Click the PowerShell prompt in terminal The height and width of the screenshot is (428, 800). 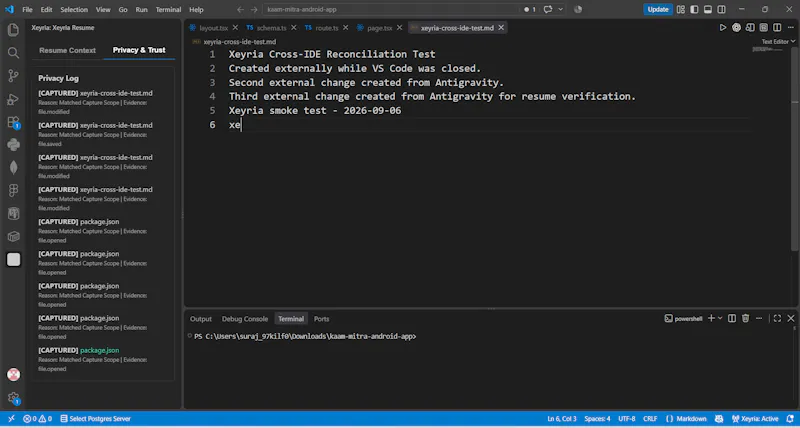305,337
